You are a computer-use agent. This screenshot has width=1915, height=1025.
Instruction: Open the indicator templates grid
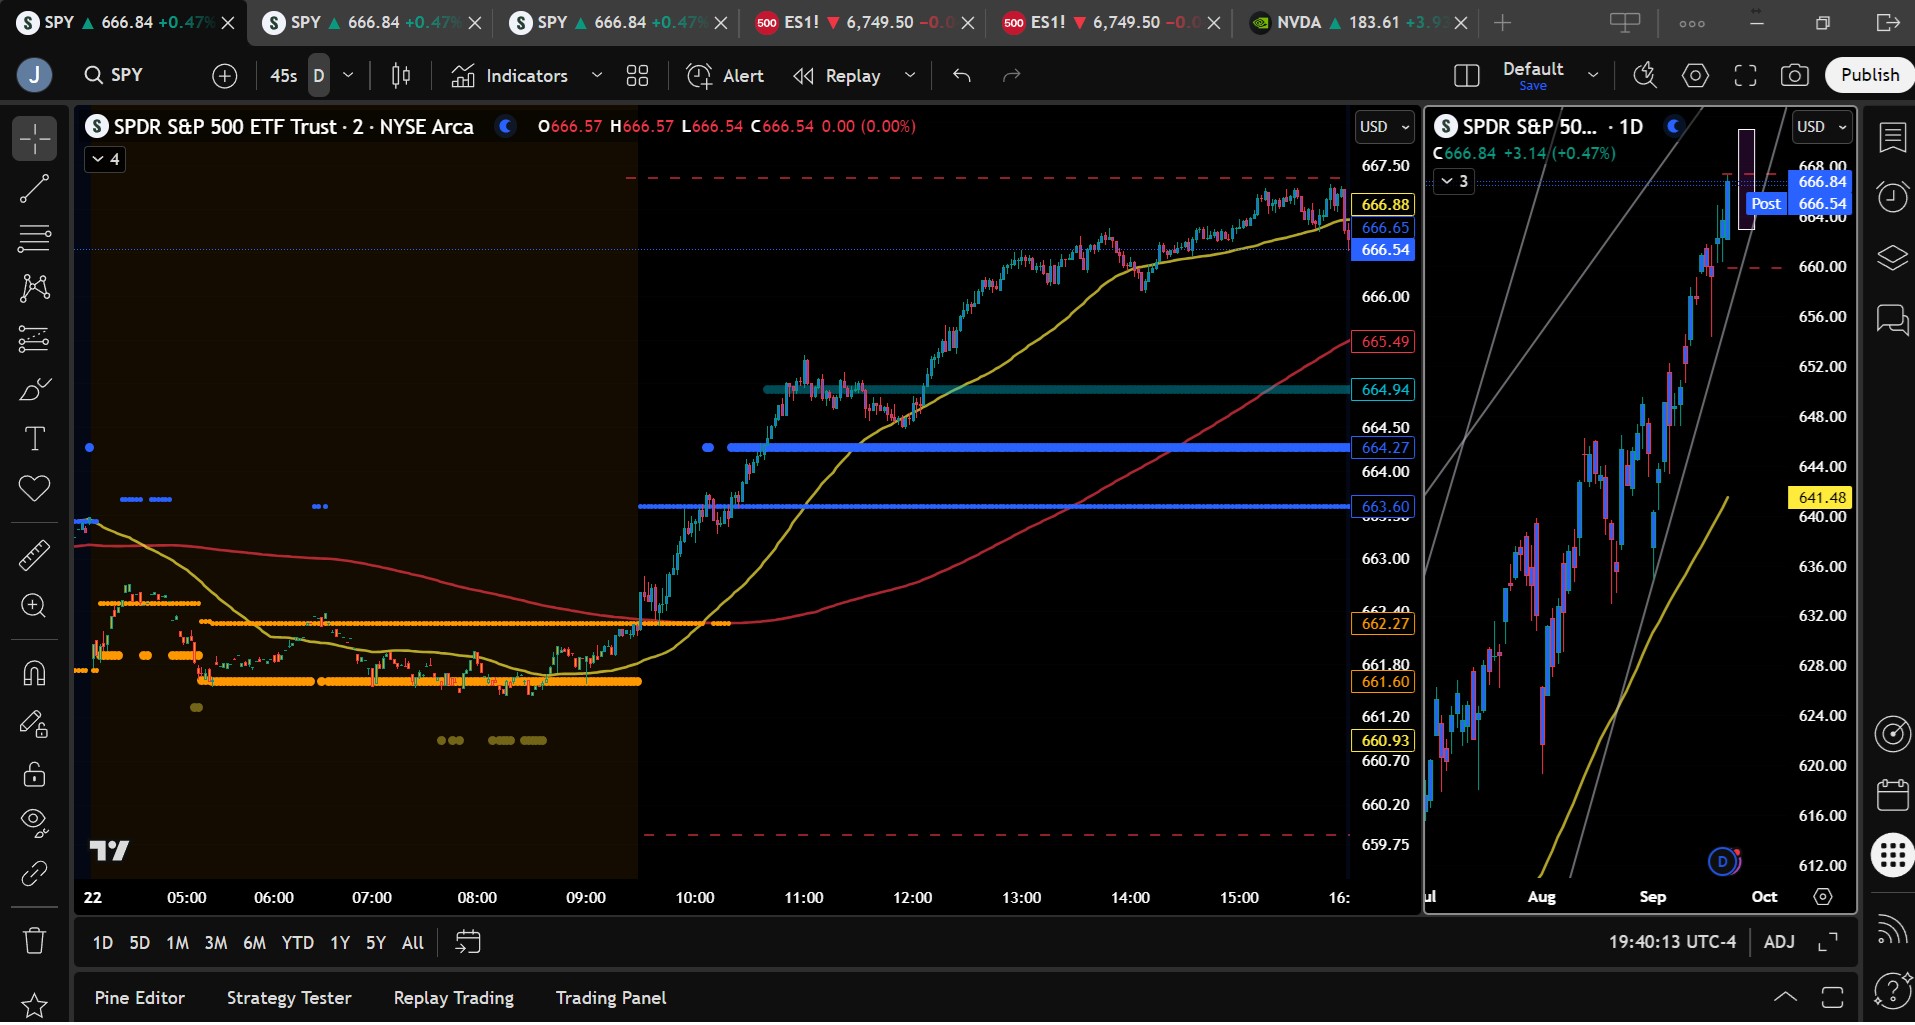(x=637, y=75)
